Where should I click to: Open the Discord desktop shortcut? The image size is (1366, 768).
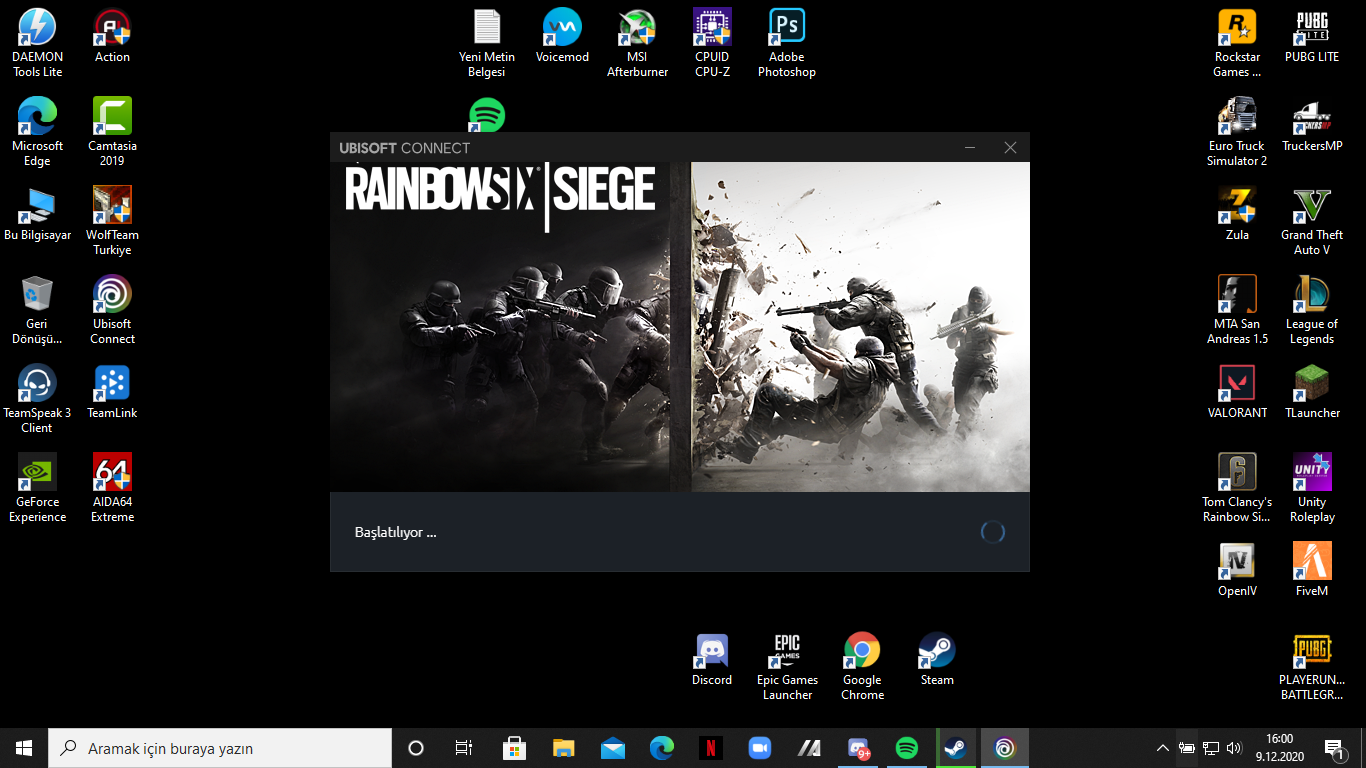[x=712, y=658]
